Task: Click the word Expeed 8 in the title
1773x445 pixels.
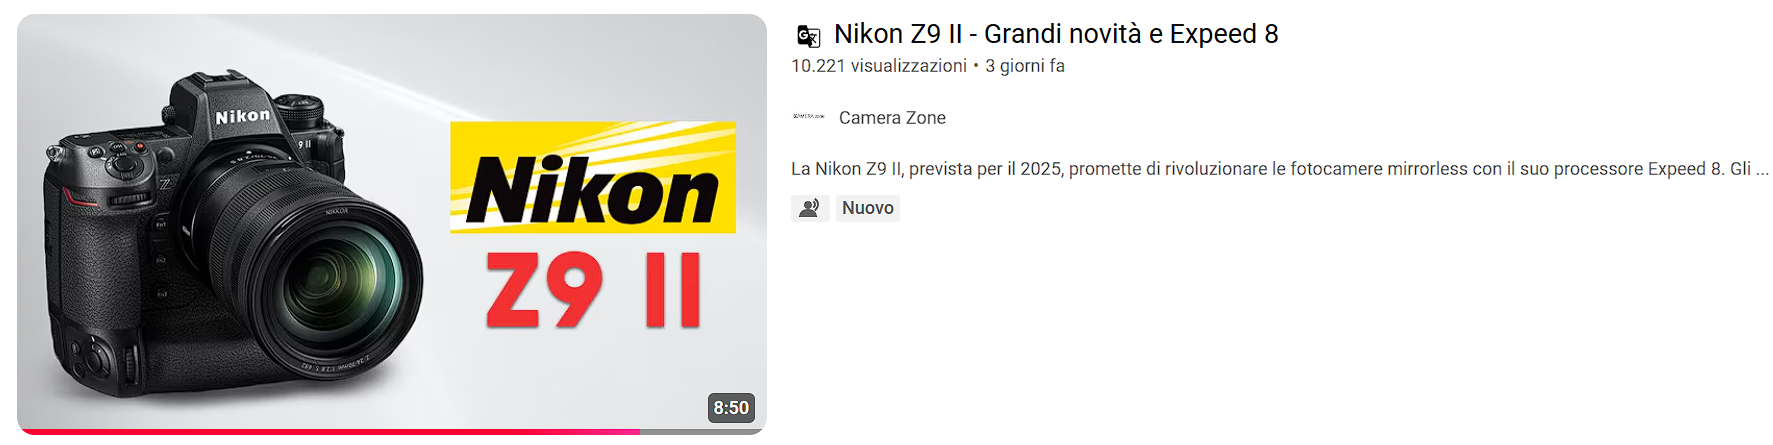Action: pyautogui.click(x=1224, y=34)
